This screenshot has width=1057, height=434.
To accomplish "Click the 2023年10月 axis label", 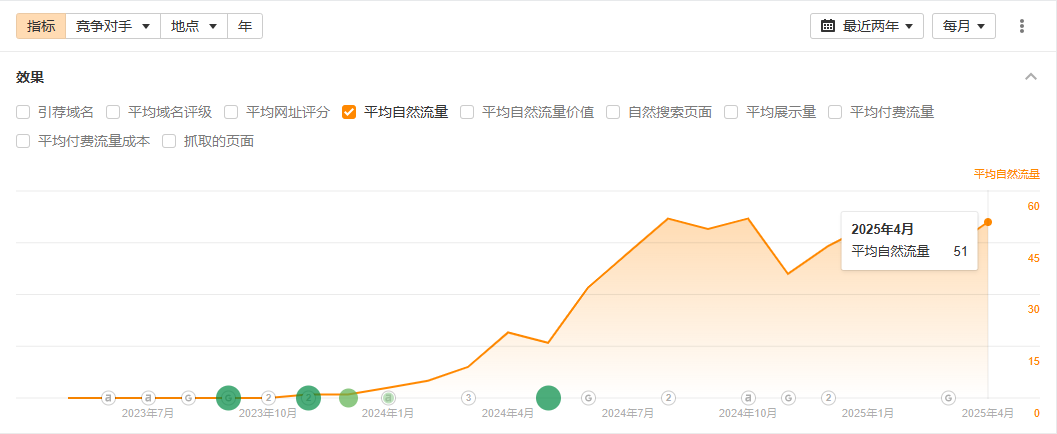I will (x=268, y=412).
